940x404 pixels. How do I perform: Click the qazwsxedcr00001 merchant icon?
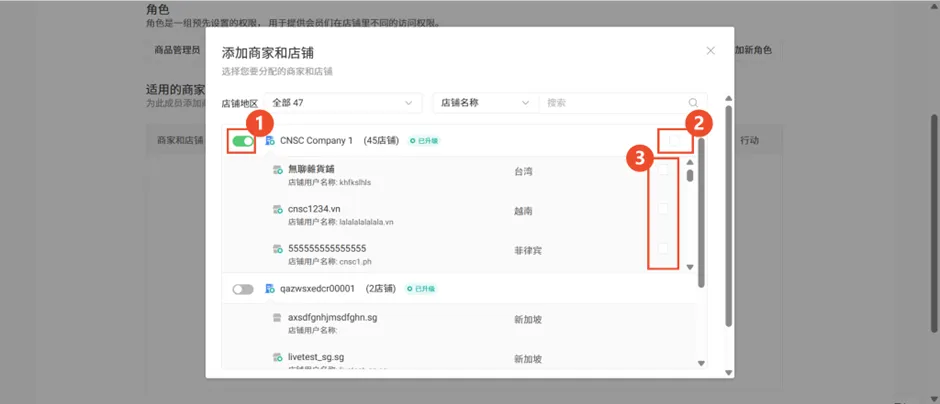coord(270,289)
